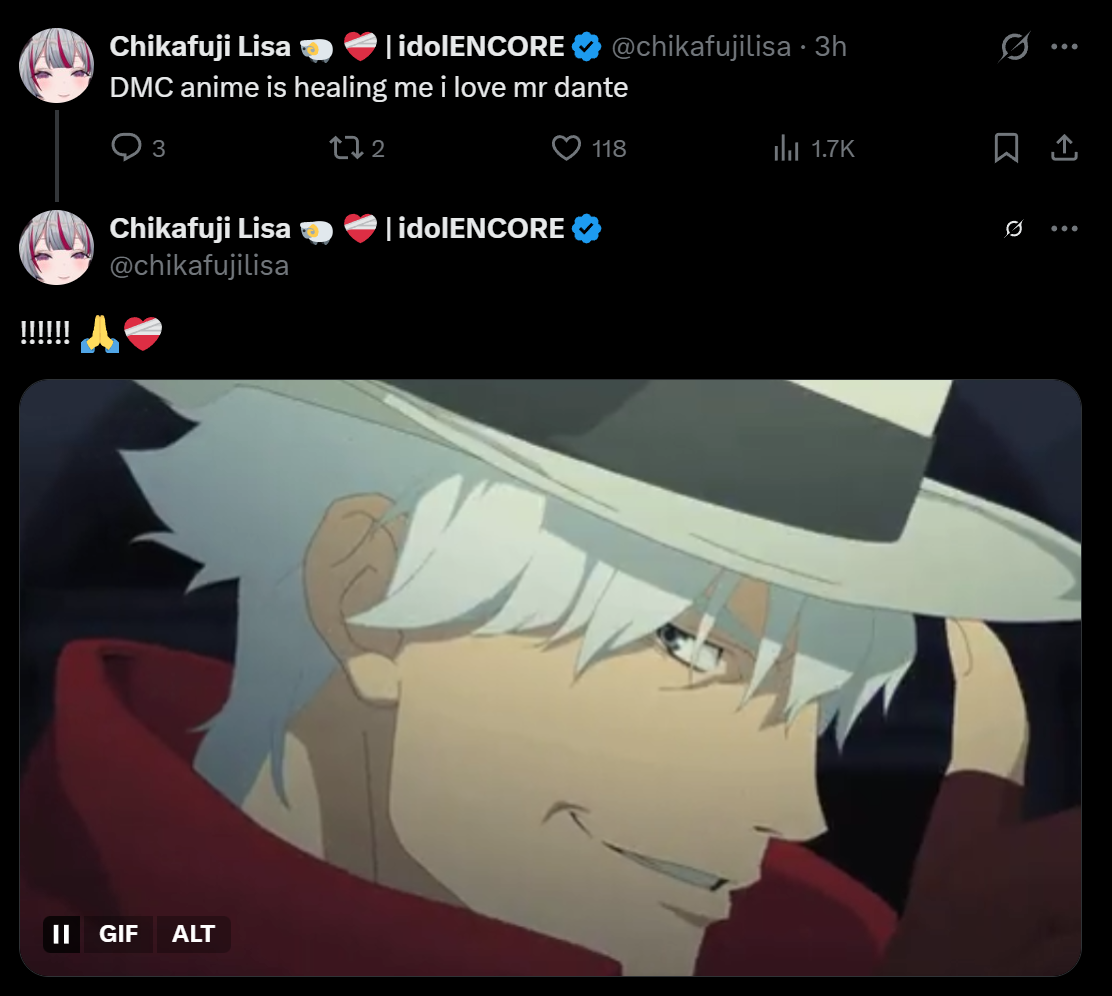Open Grok icon on first tweet
The image size is (1112, 996).
[x=1014, y=47]
